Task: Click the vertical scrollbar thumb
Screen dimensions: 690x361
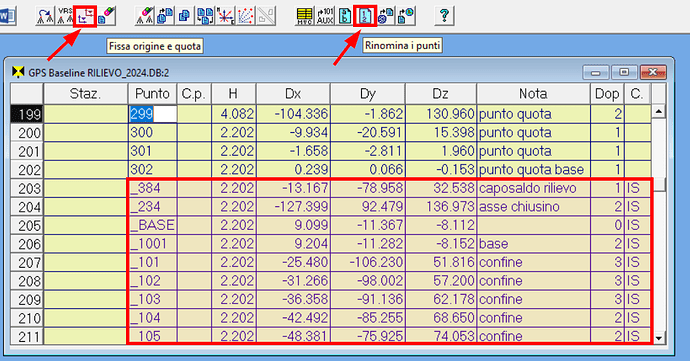Action: tap(659, 184)
